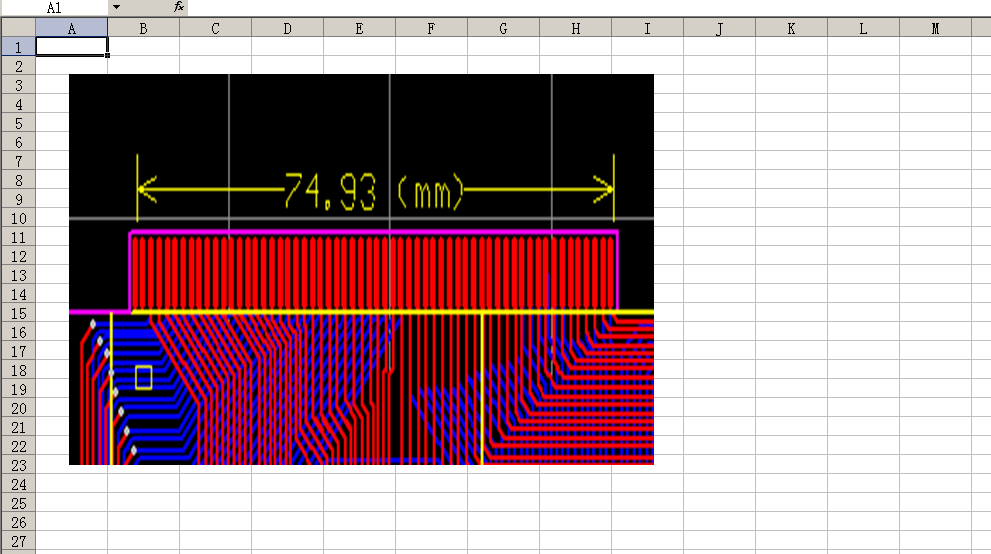Click the Name Box showing A1
The width and height of the screenshot is (991, 554).
click(x=54, y=8)
